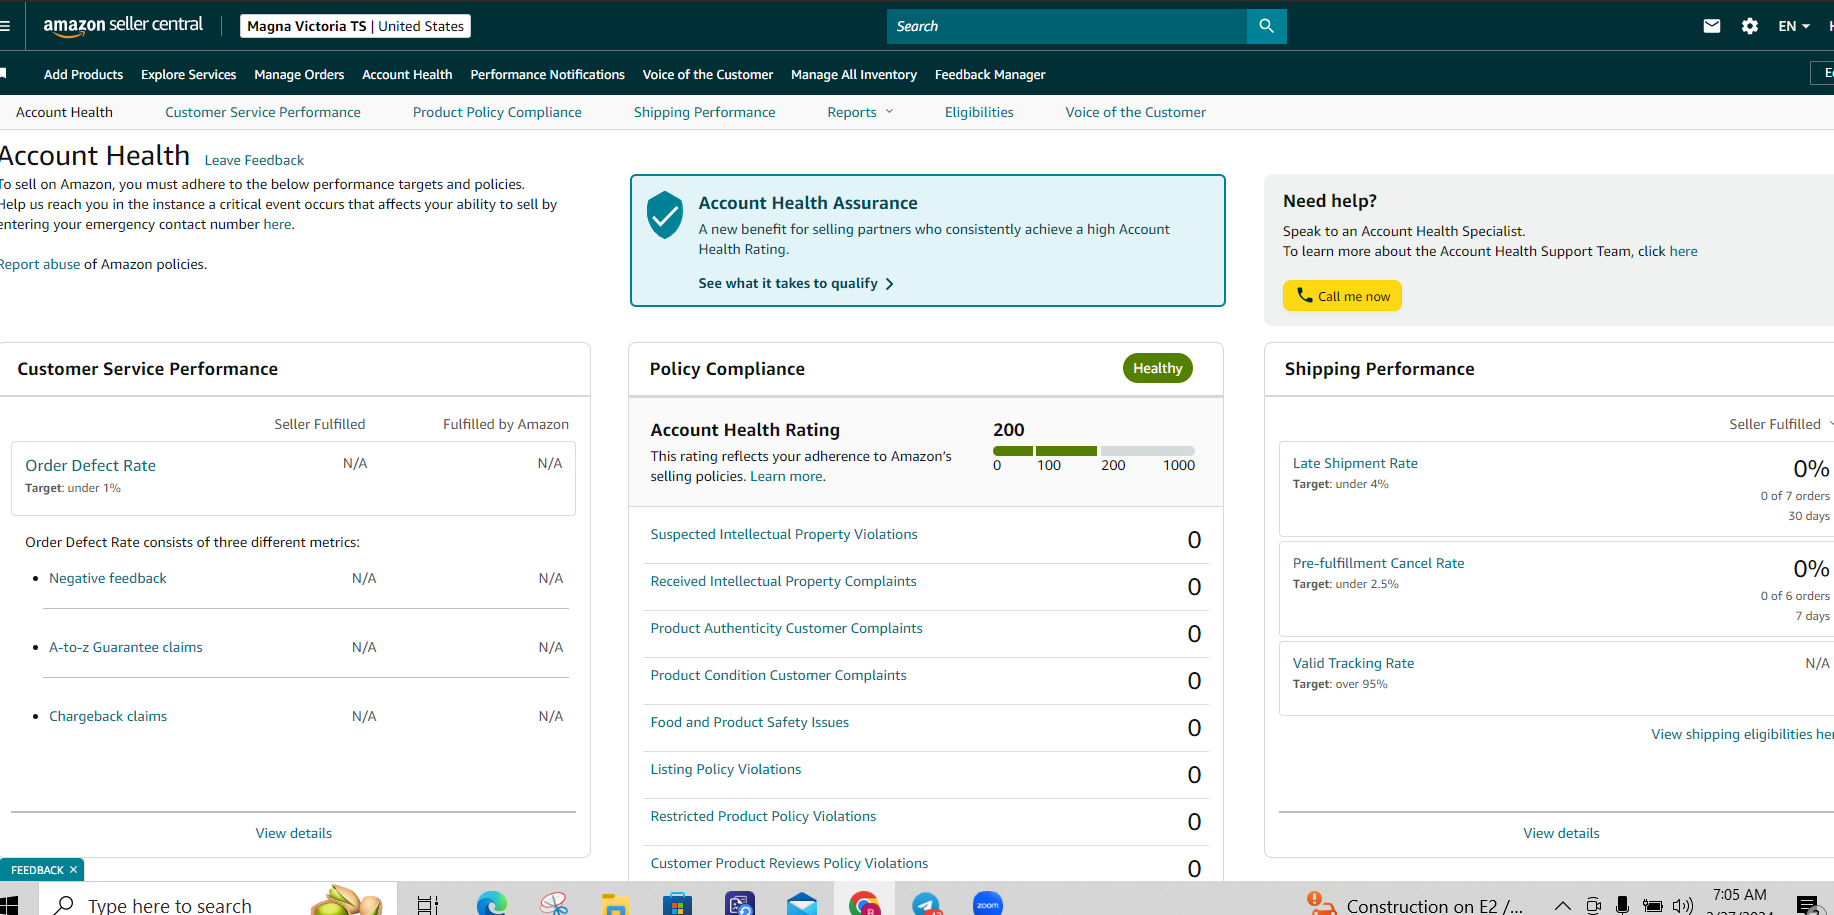Open the Late Shipment Rate link

[x=1355, y=463]
